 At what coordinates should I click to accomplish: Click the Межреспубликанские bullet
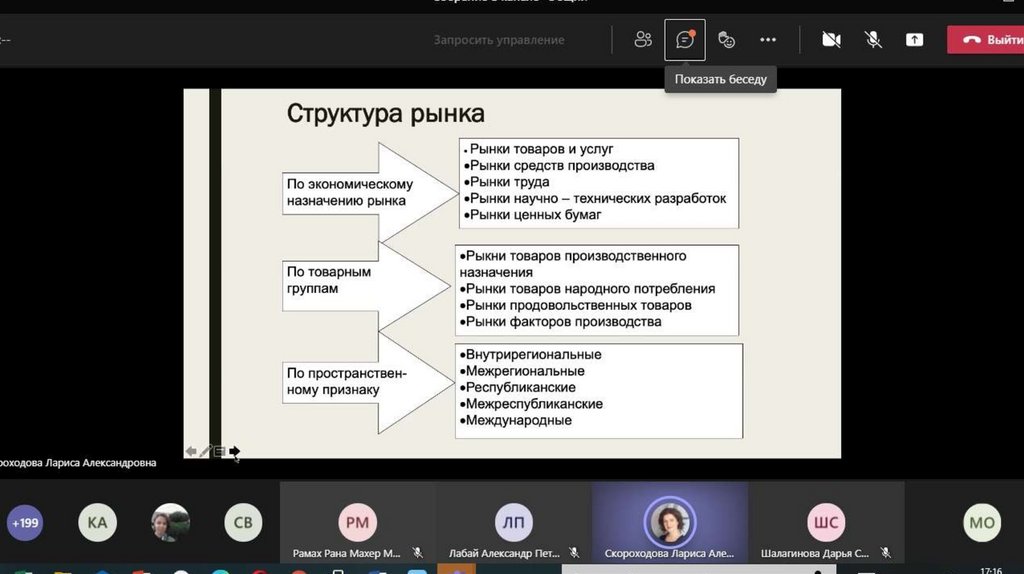point(531,404)
